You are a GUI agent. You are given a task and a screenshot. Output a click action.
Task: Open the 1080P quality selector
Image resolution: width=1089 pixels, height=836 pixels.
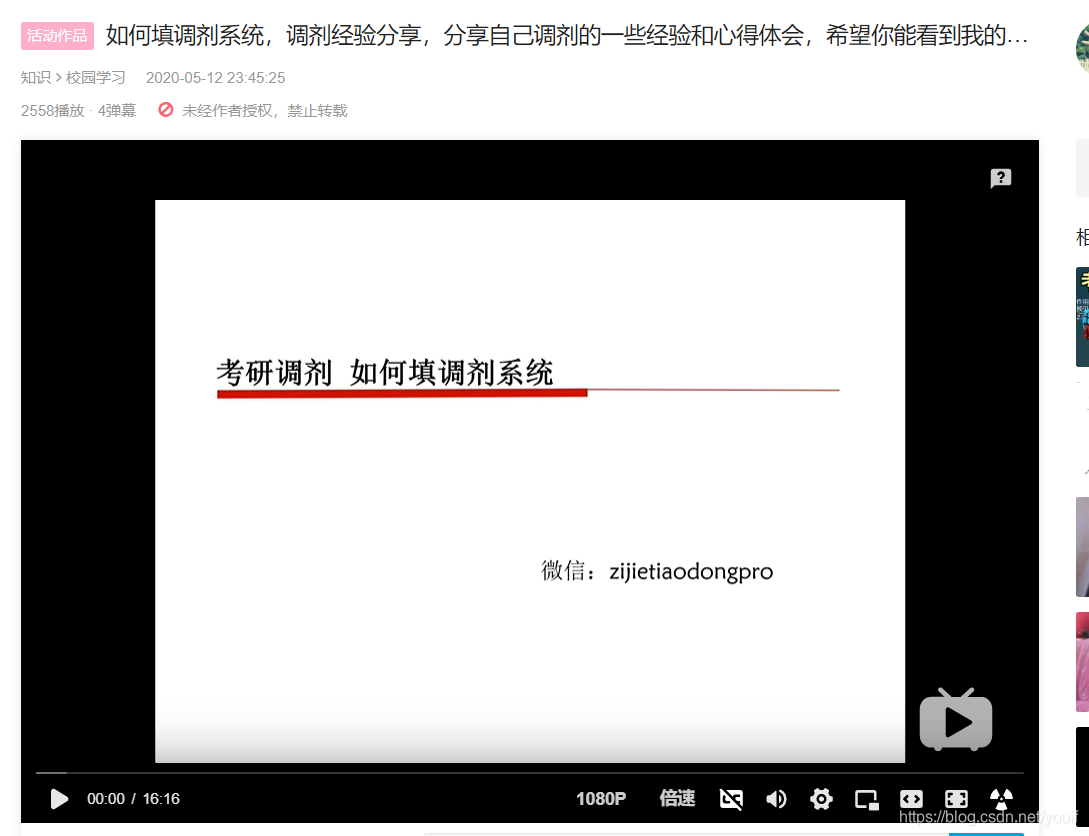pos(601,799)
